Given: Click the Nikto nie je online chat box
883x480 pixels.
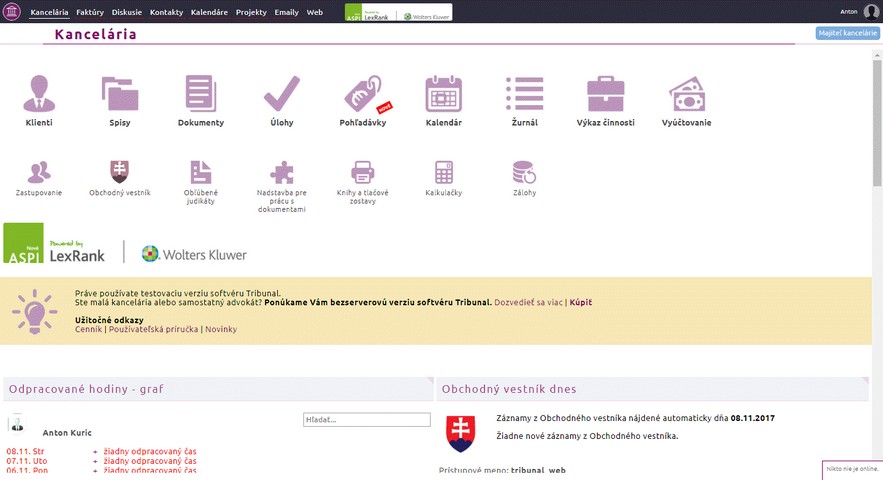Looking at the screenshot, I should [x=852, y=470].
